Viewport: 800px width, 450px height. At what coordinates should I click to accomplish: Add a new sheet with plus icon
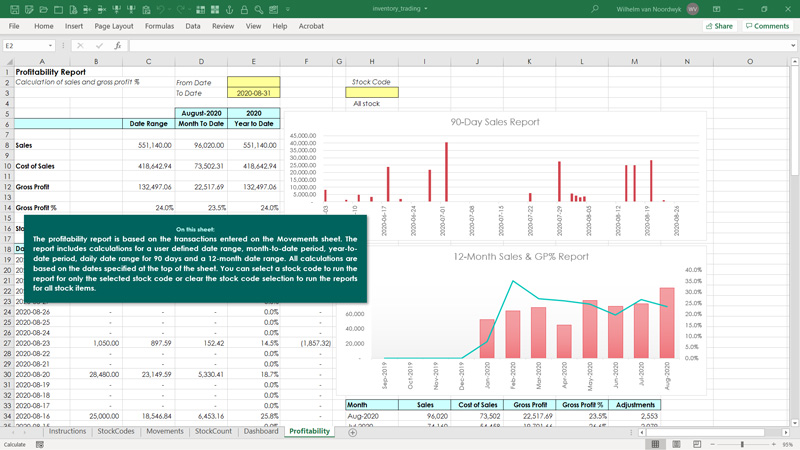pos(352,432)
